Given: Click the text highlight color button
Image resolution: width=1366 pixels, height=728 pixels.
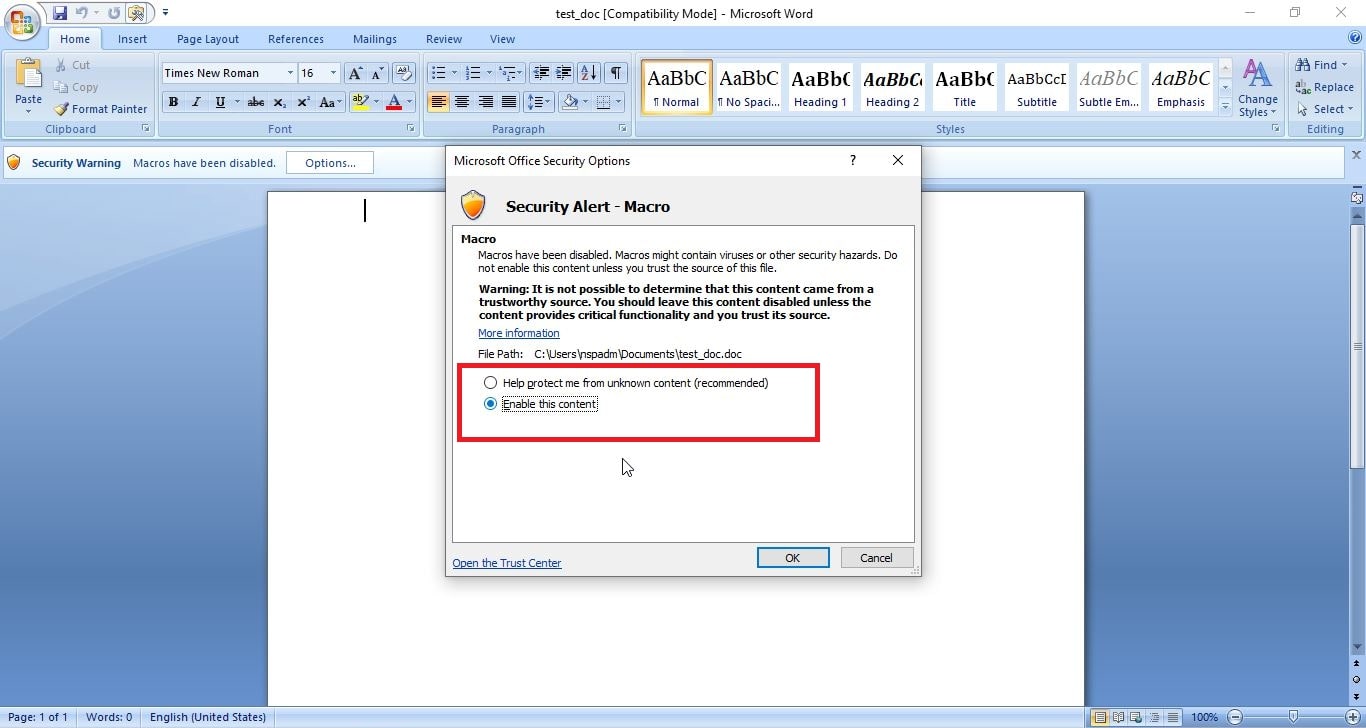Looking at the screenshot, I should click(x=360, y=102).
